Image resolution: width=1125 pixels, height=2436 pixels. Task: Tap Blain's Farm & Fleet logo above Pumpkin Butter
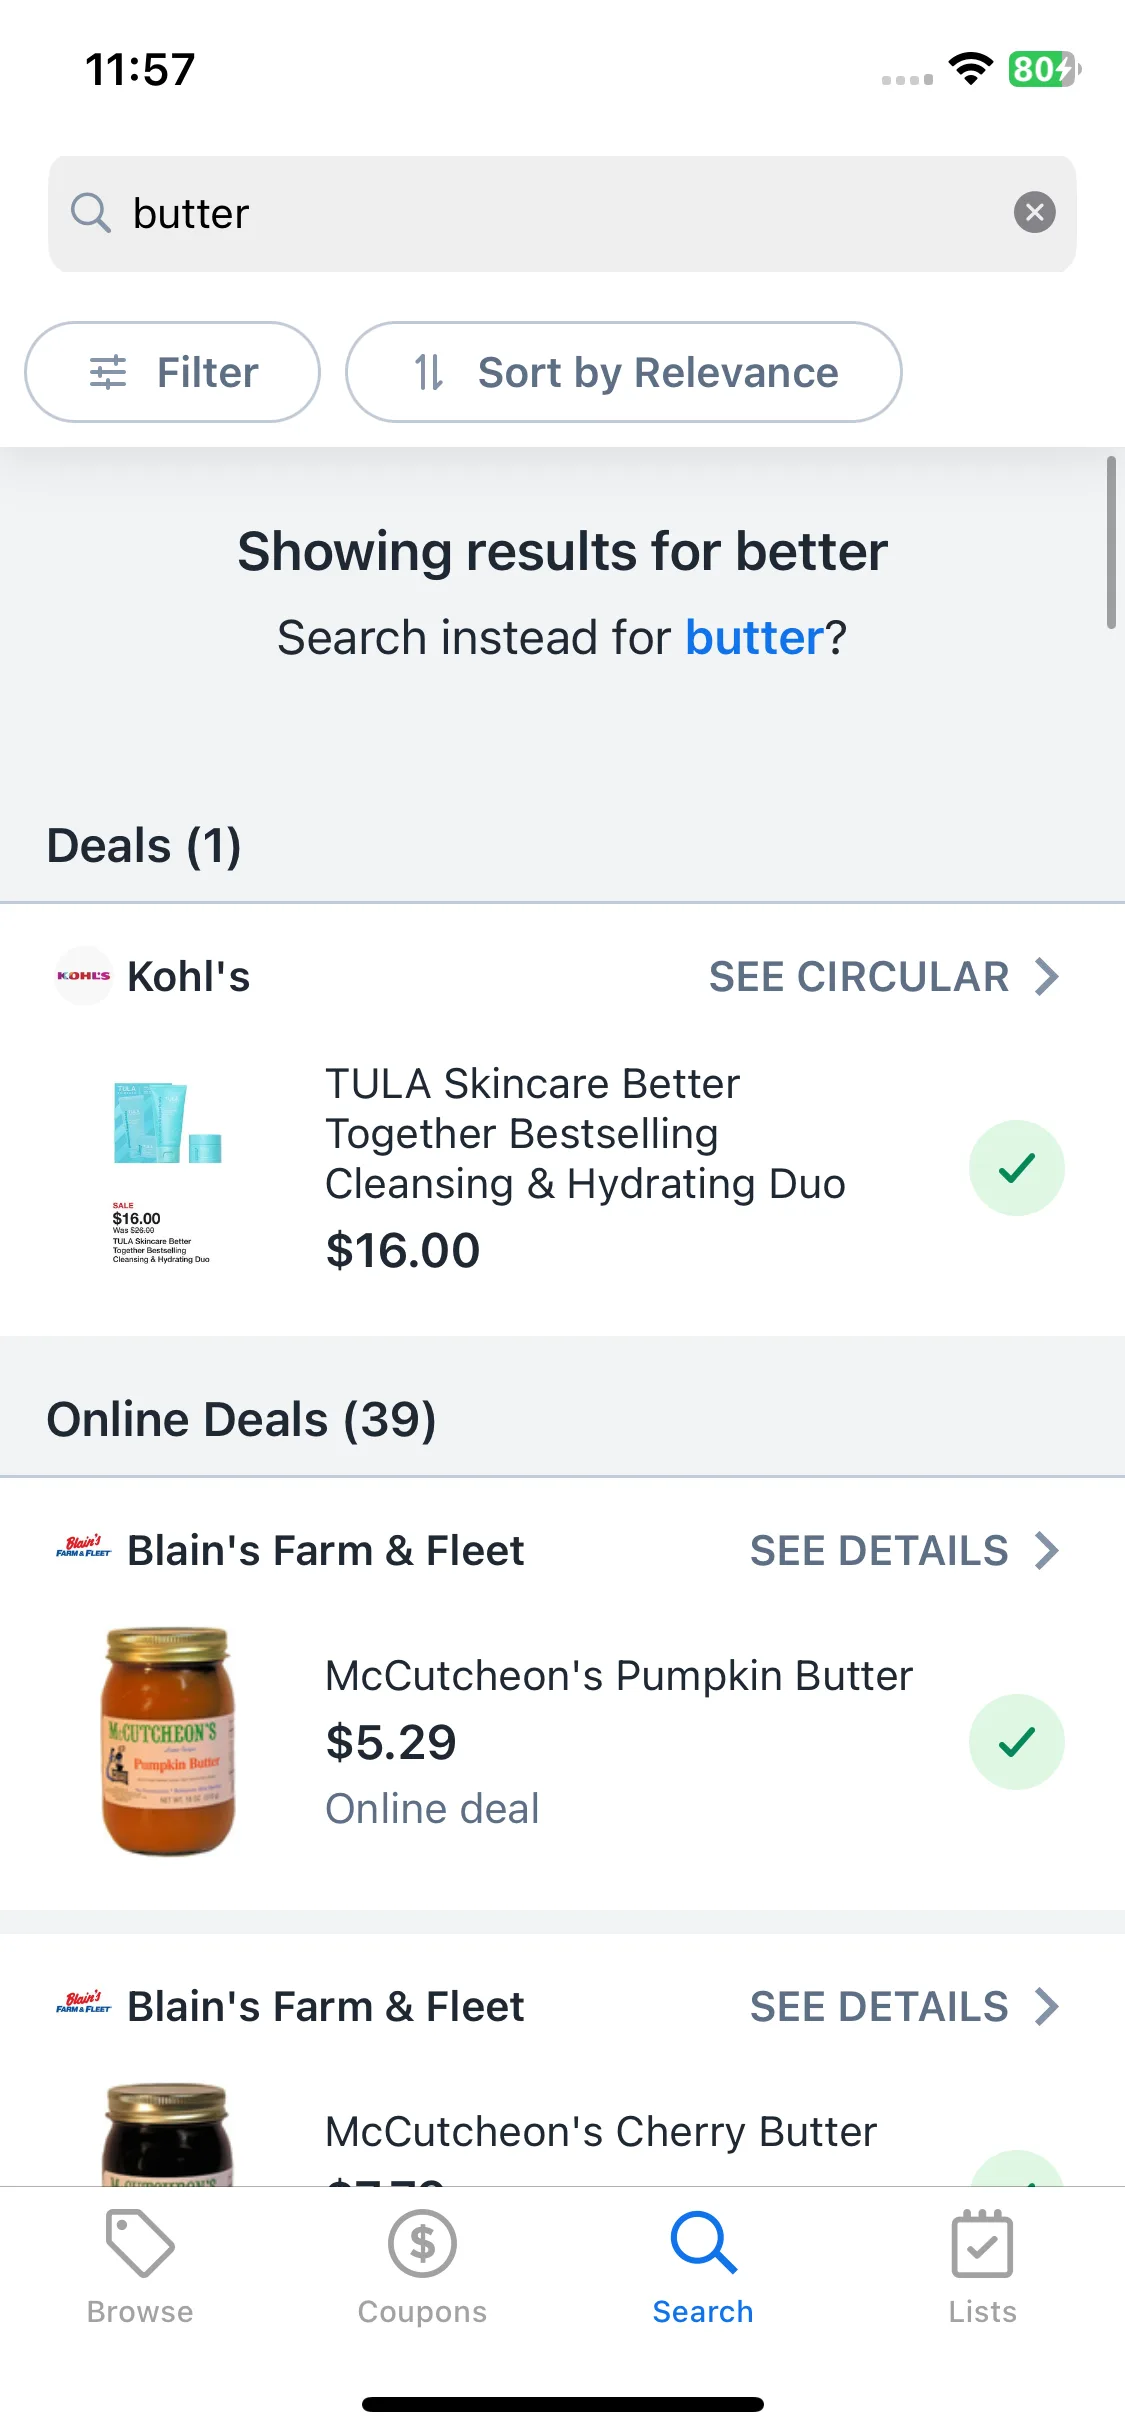pyautogui.click(x=83, y=1548)
